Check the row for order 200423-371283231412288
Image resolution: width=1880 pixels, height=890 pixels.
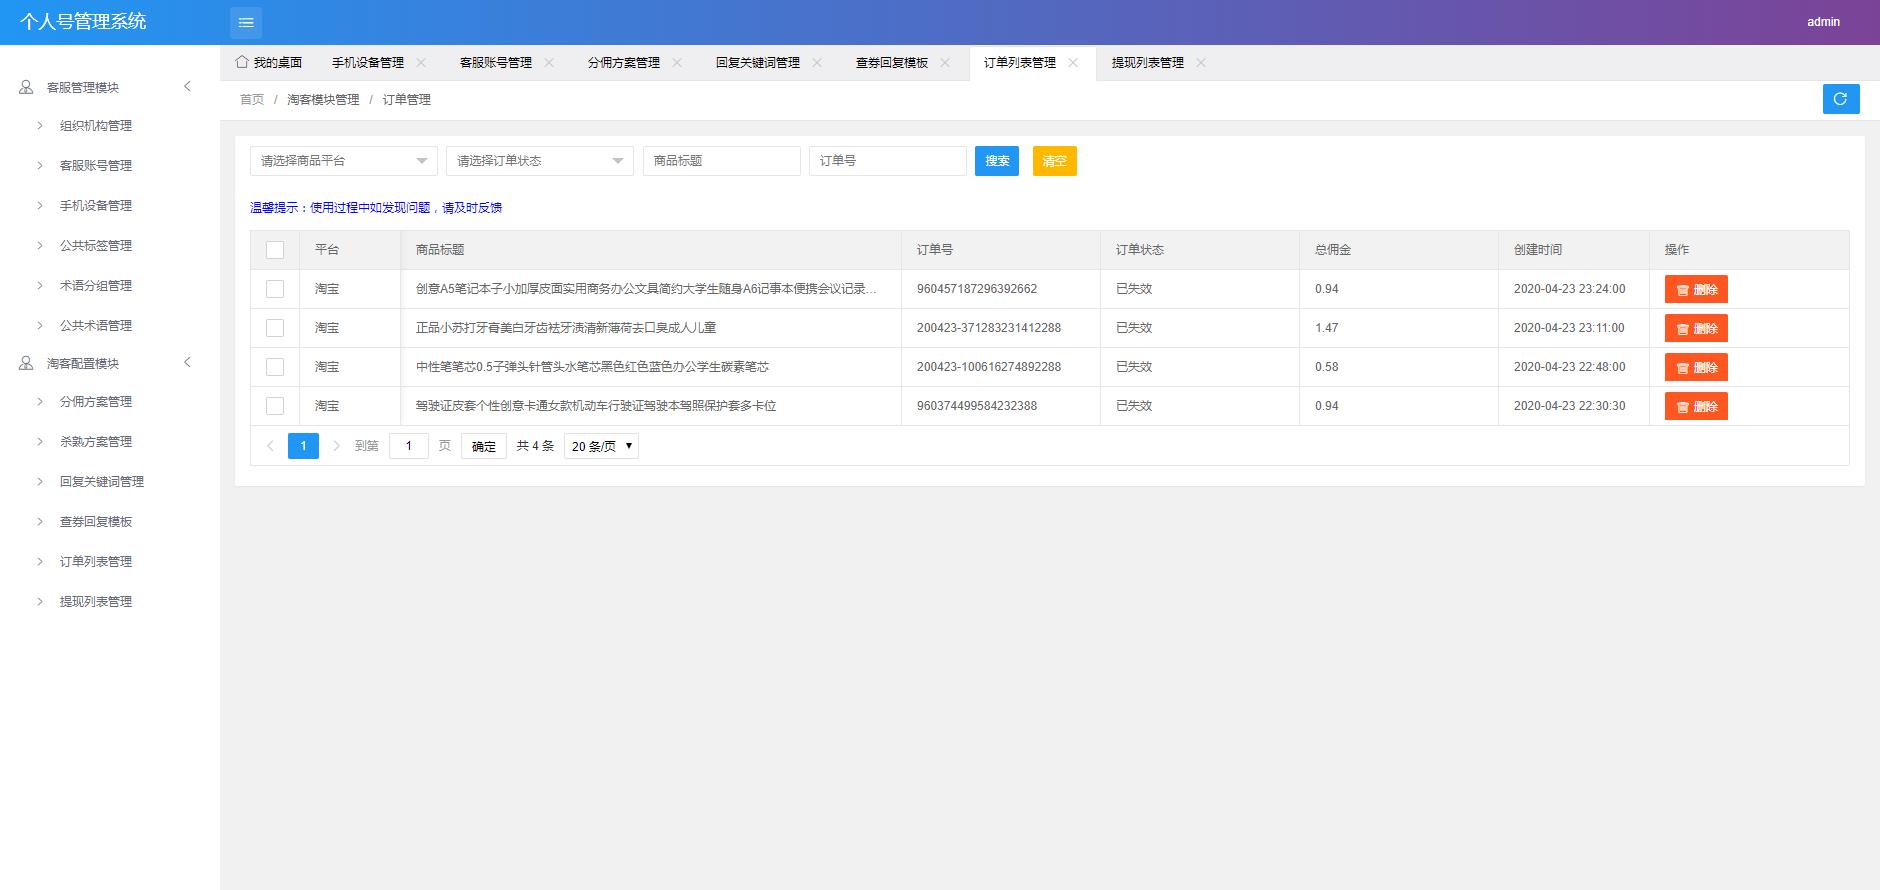click(275, 328)
